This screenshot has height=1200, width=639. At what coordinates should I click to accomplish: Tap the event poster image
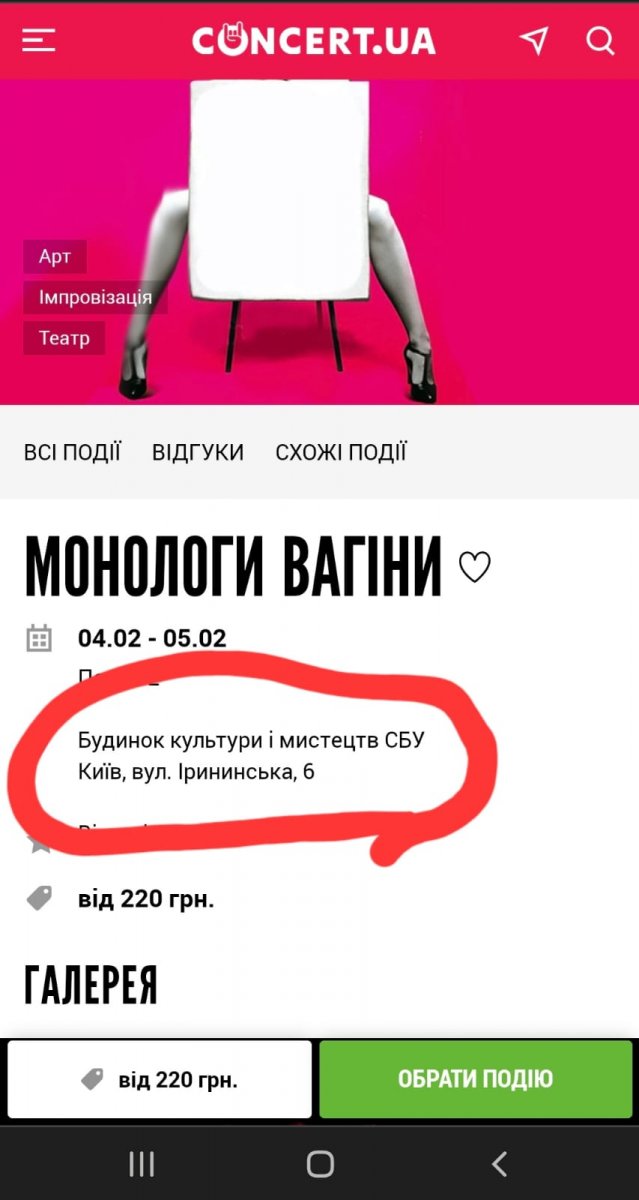[320, 242]
